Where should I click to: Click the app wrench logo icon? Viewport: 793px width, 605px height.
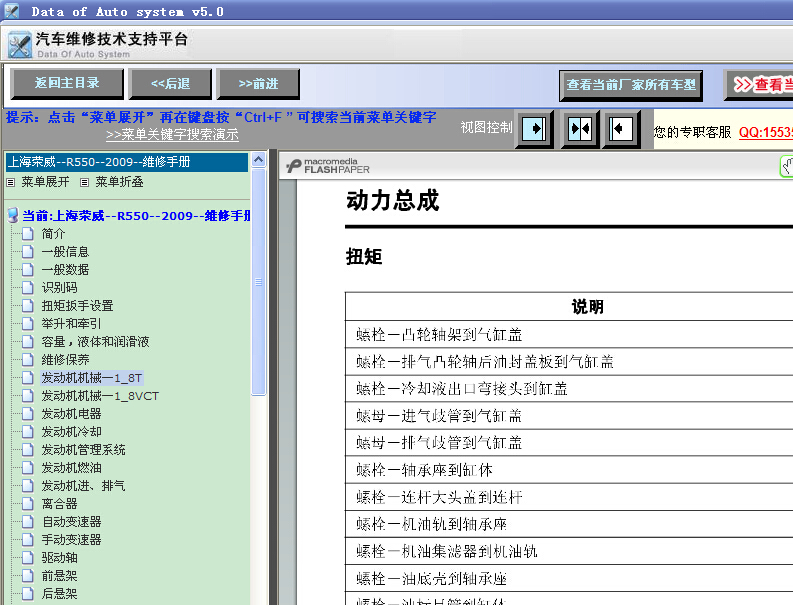click(x=20, y=45)
